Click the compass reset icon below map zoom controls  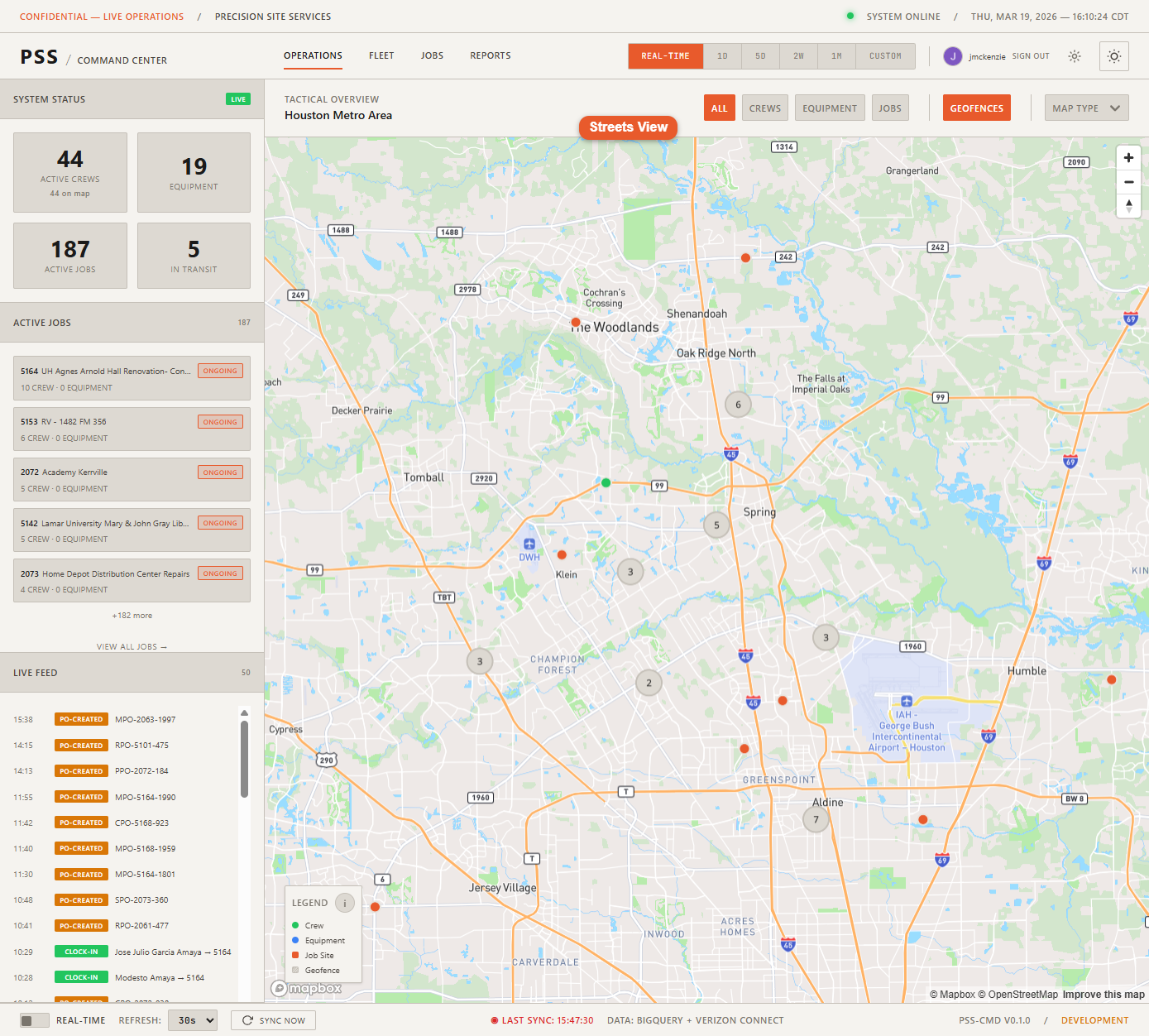point(1128,206)
